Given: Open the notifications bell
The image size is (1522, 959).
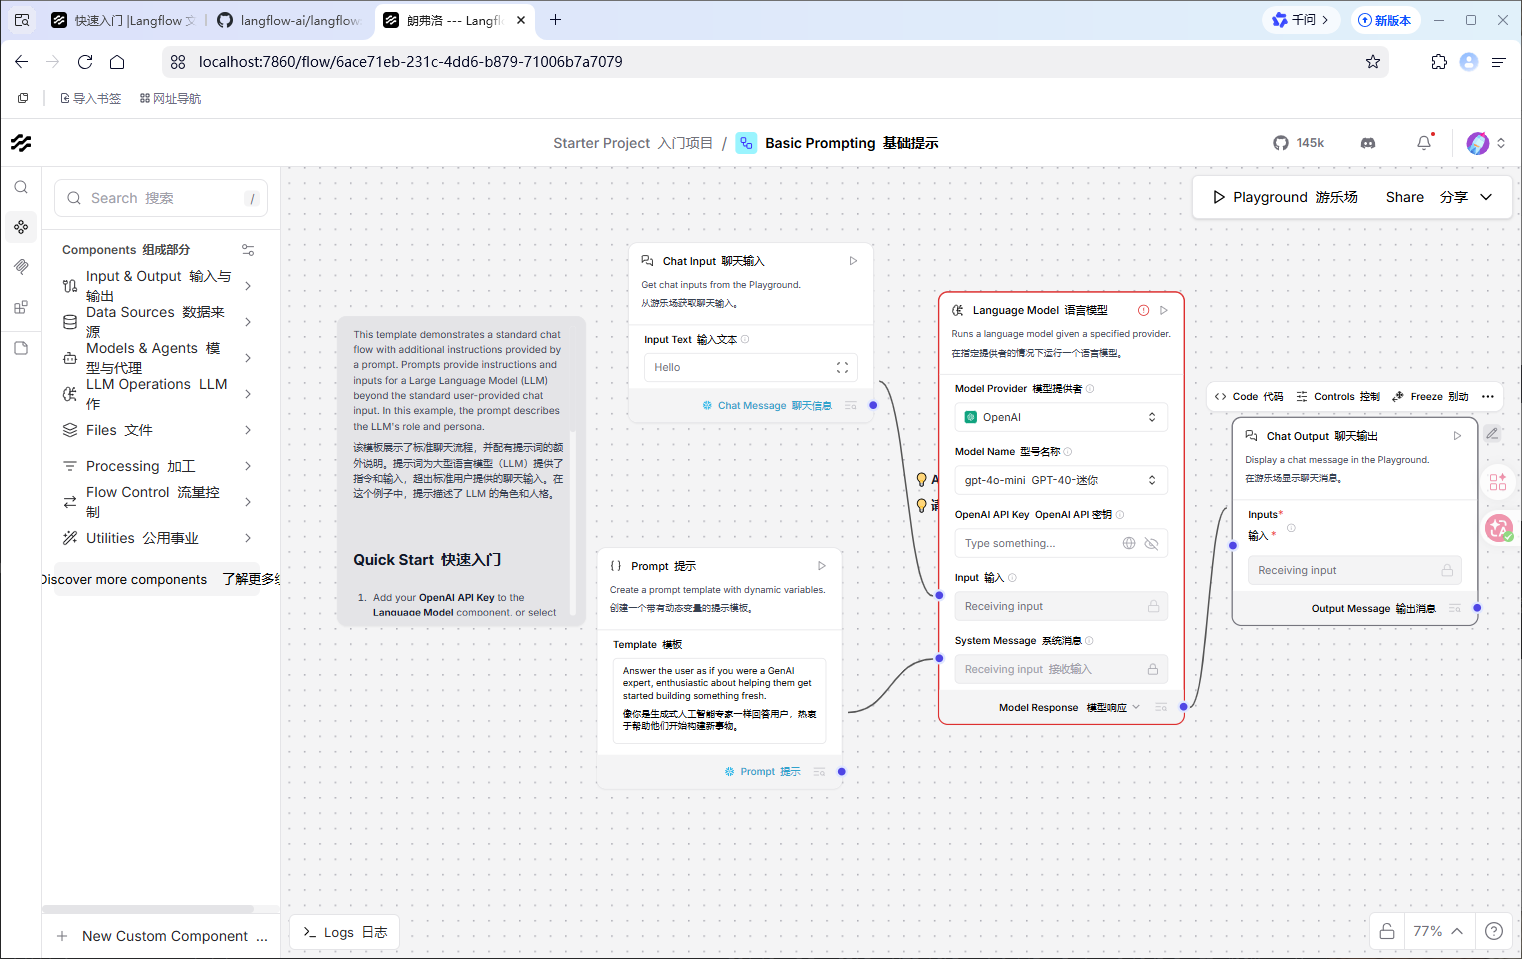Looking at the screenshot, I should 1424,143.
